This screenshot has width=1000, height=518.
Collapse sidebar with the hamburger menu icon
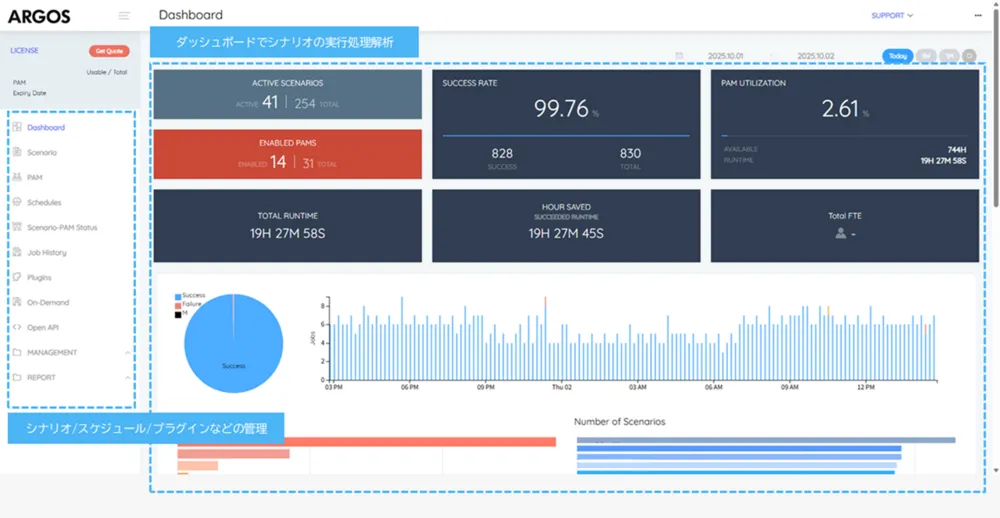(x=124, y=16)
